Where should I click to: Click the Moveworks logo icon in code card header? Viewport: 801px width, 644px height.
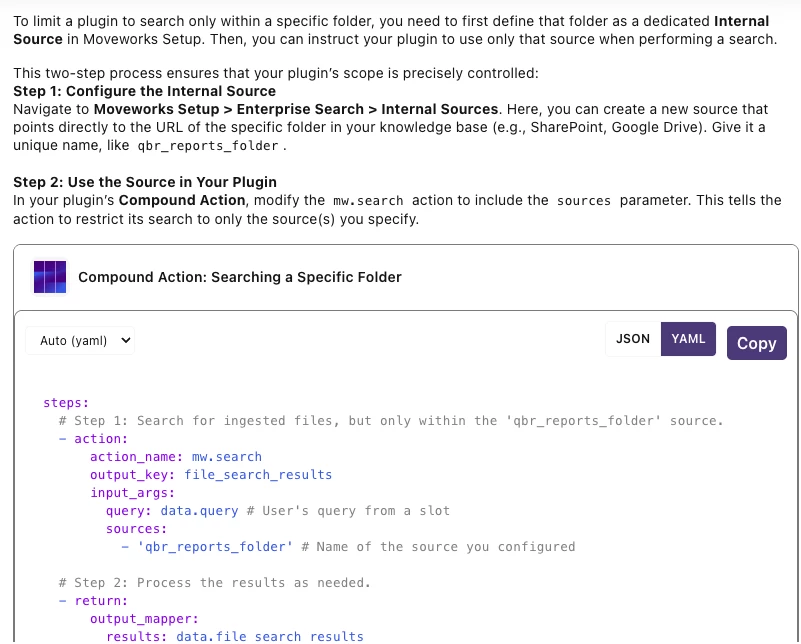[50, 277]
